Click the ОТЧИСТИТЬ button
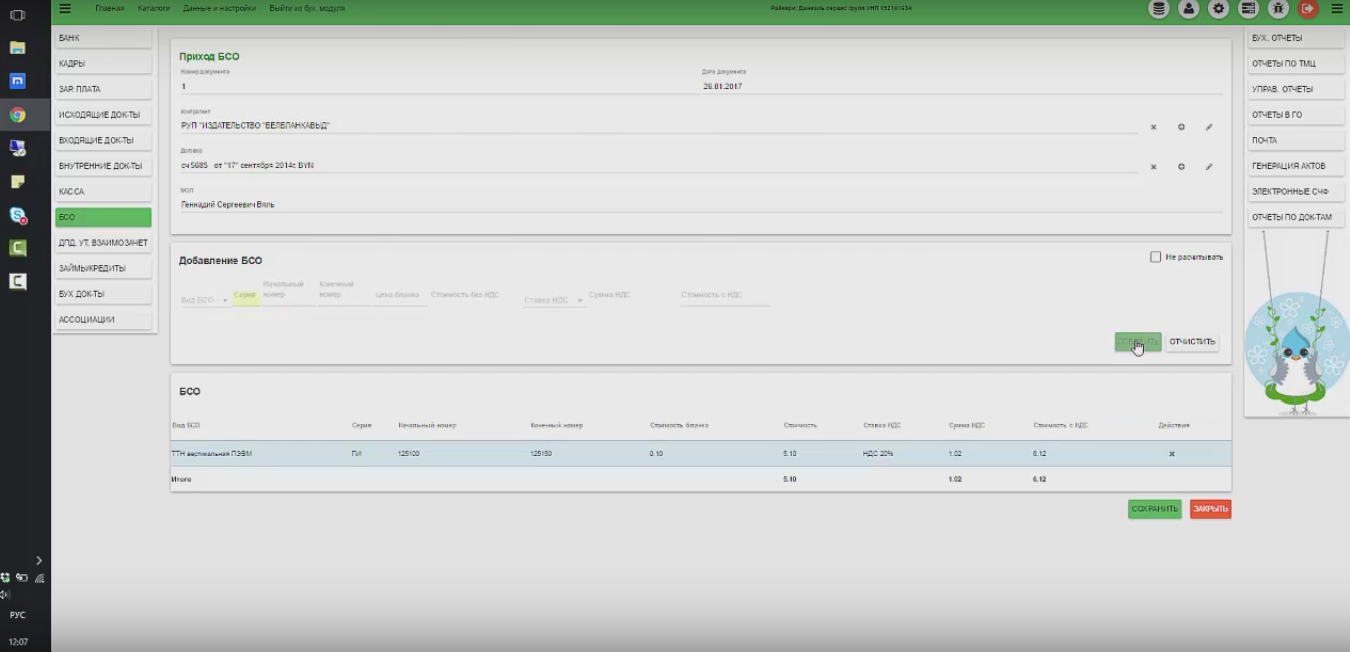This screenshot has height=652, width=1350. (1192, 342)
